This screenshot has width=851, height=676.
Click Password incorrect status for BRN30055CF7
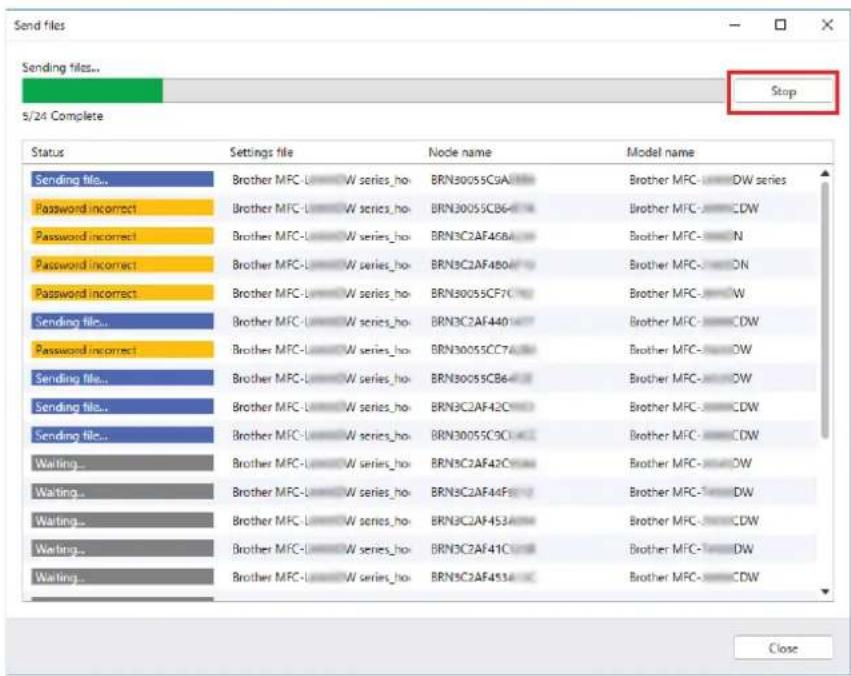122,293
